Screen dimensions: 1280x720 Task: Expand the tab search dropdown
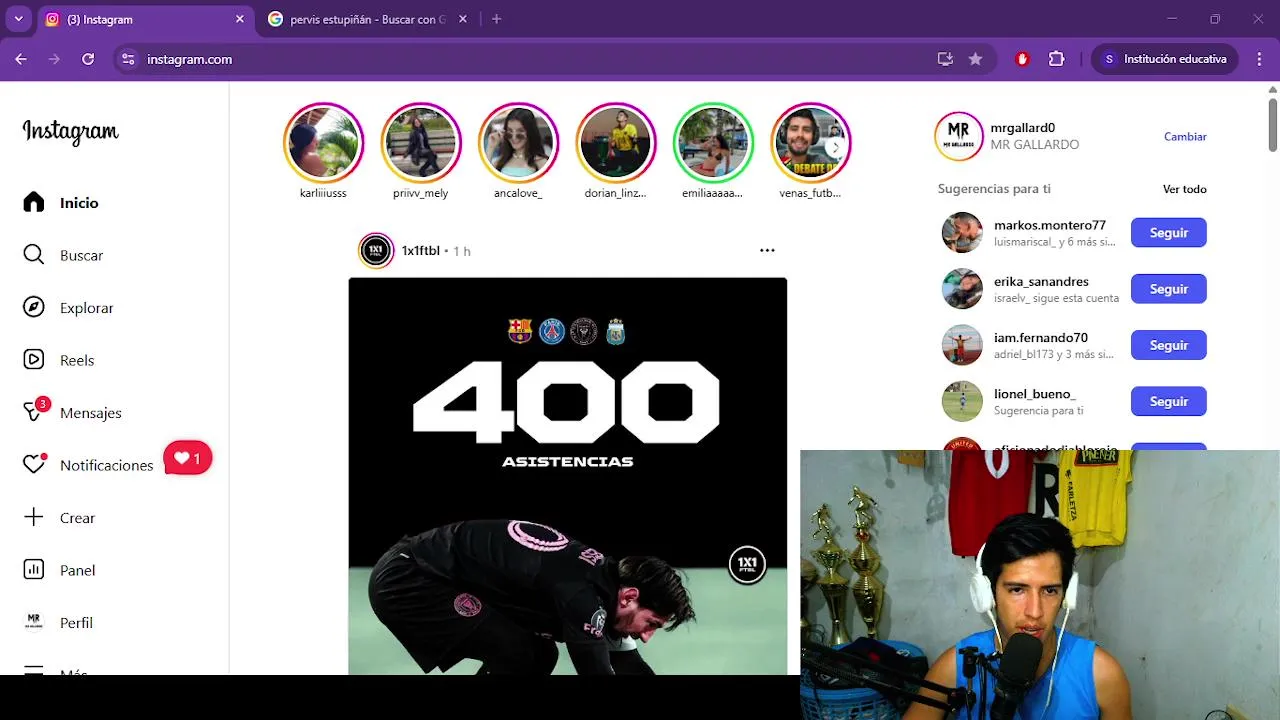(18, 19)
